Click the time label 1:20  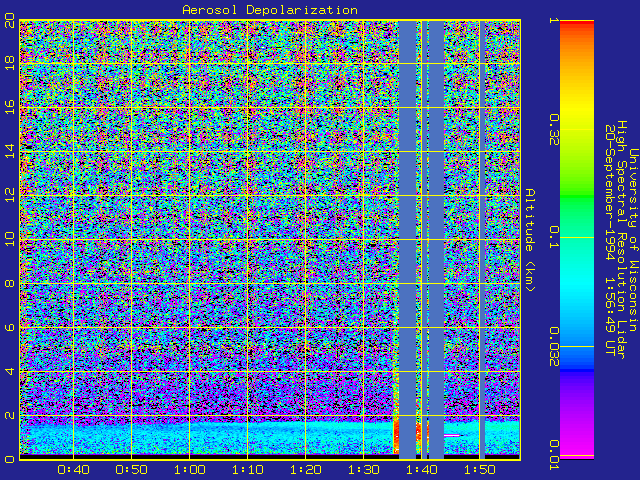pyautogui.click(x=305, y=470)
